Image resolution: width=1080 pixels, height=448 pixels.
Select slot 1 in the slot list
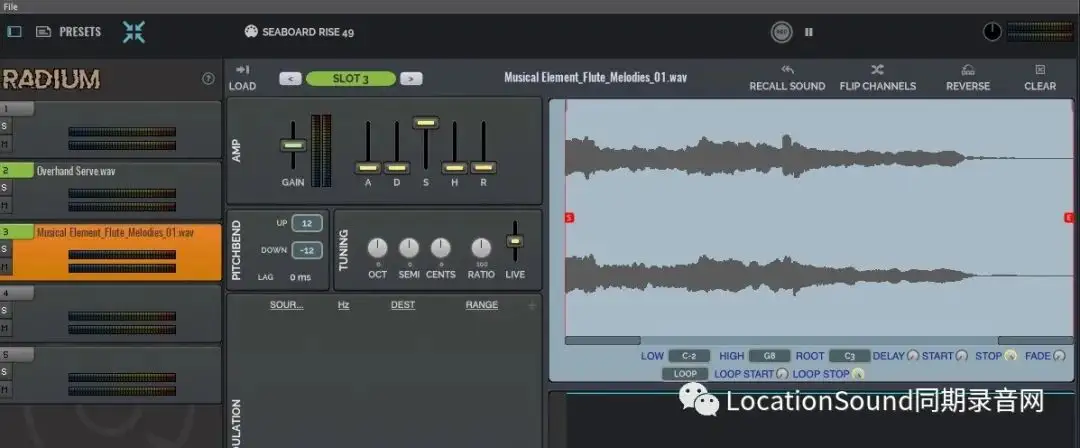click(x=17, y=109)
